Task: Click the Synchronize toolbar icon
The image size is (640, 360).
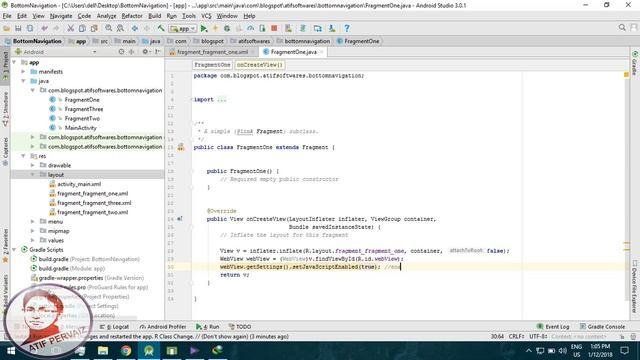Action: pyautogui.click(x=30, y=28)
